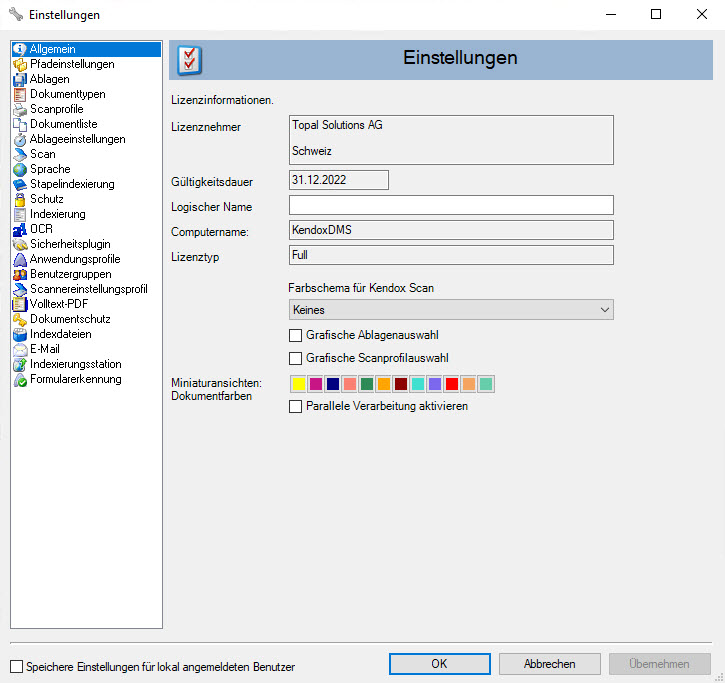This screenshot has height=683, width=725.
Task: Open Schutz via its padlock icon
Action: [20, 199]
